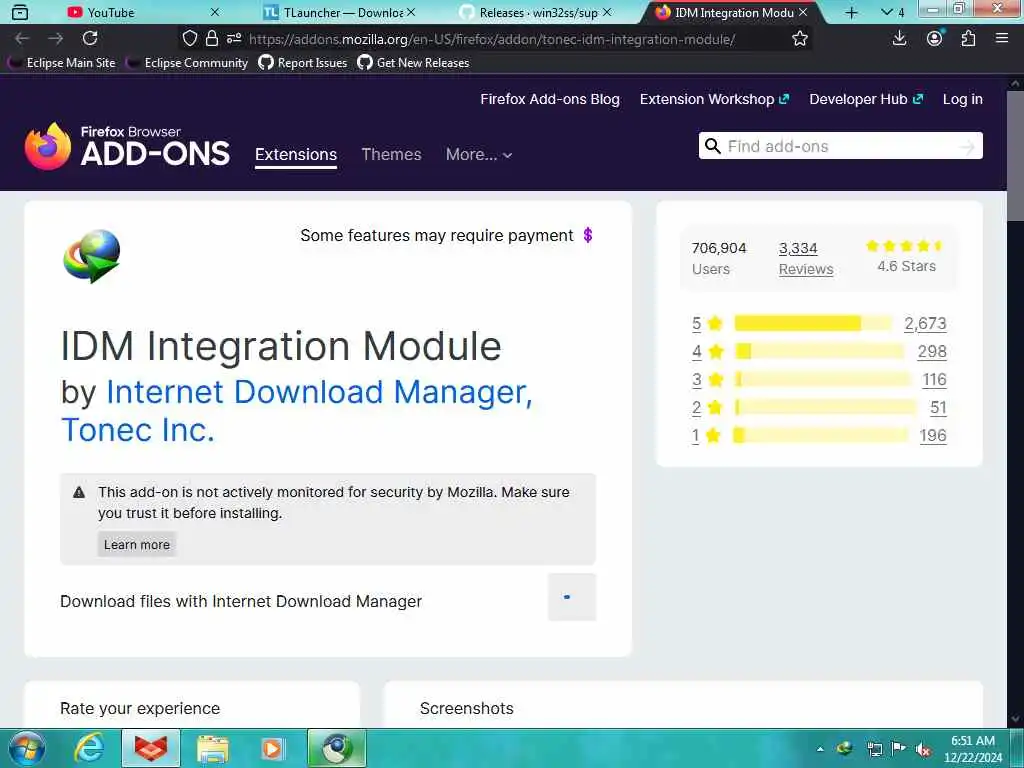Screen dimensions: 1024x768
Task: Click the purple dollar payment icon
Action: point(587,235)
